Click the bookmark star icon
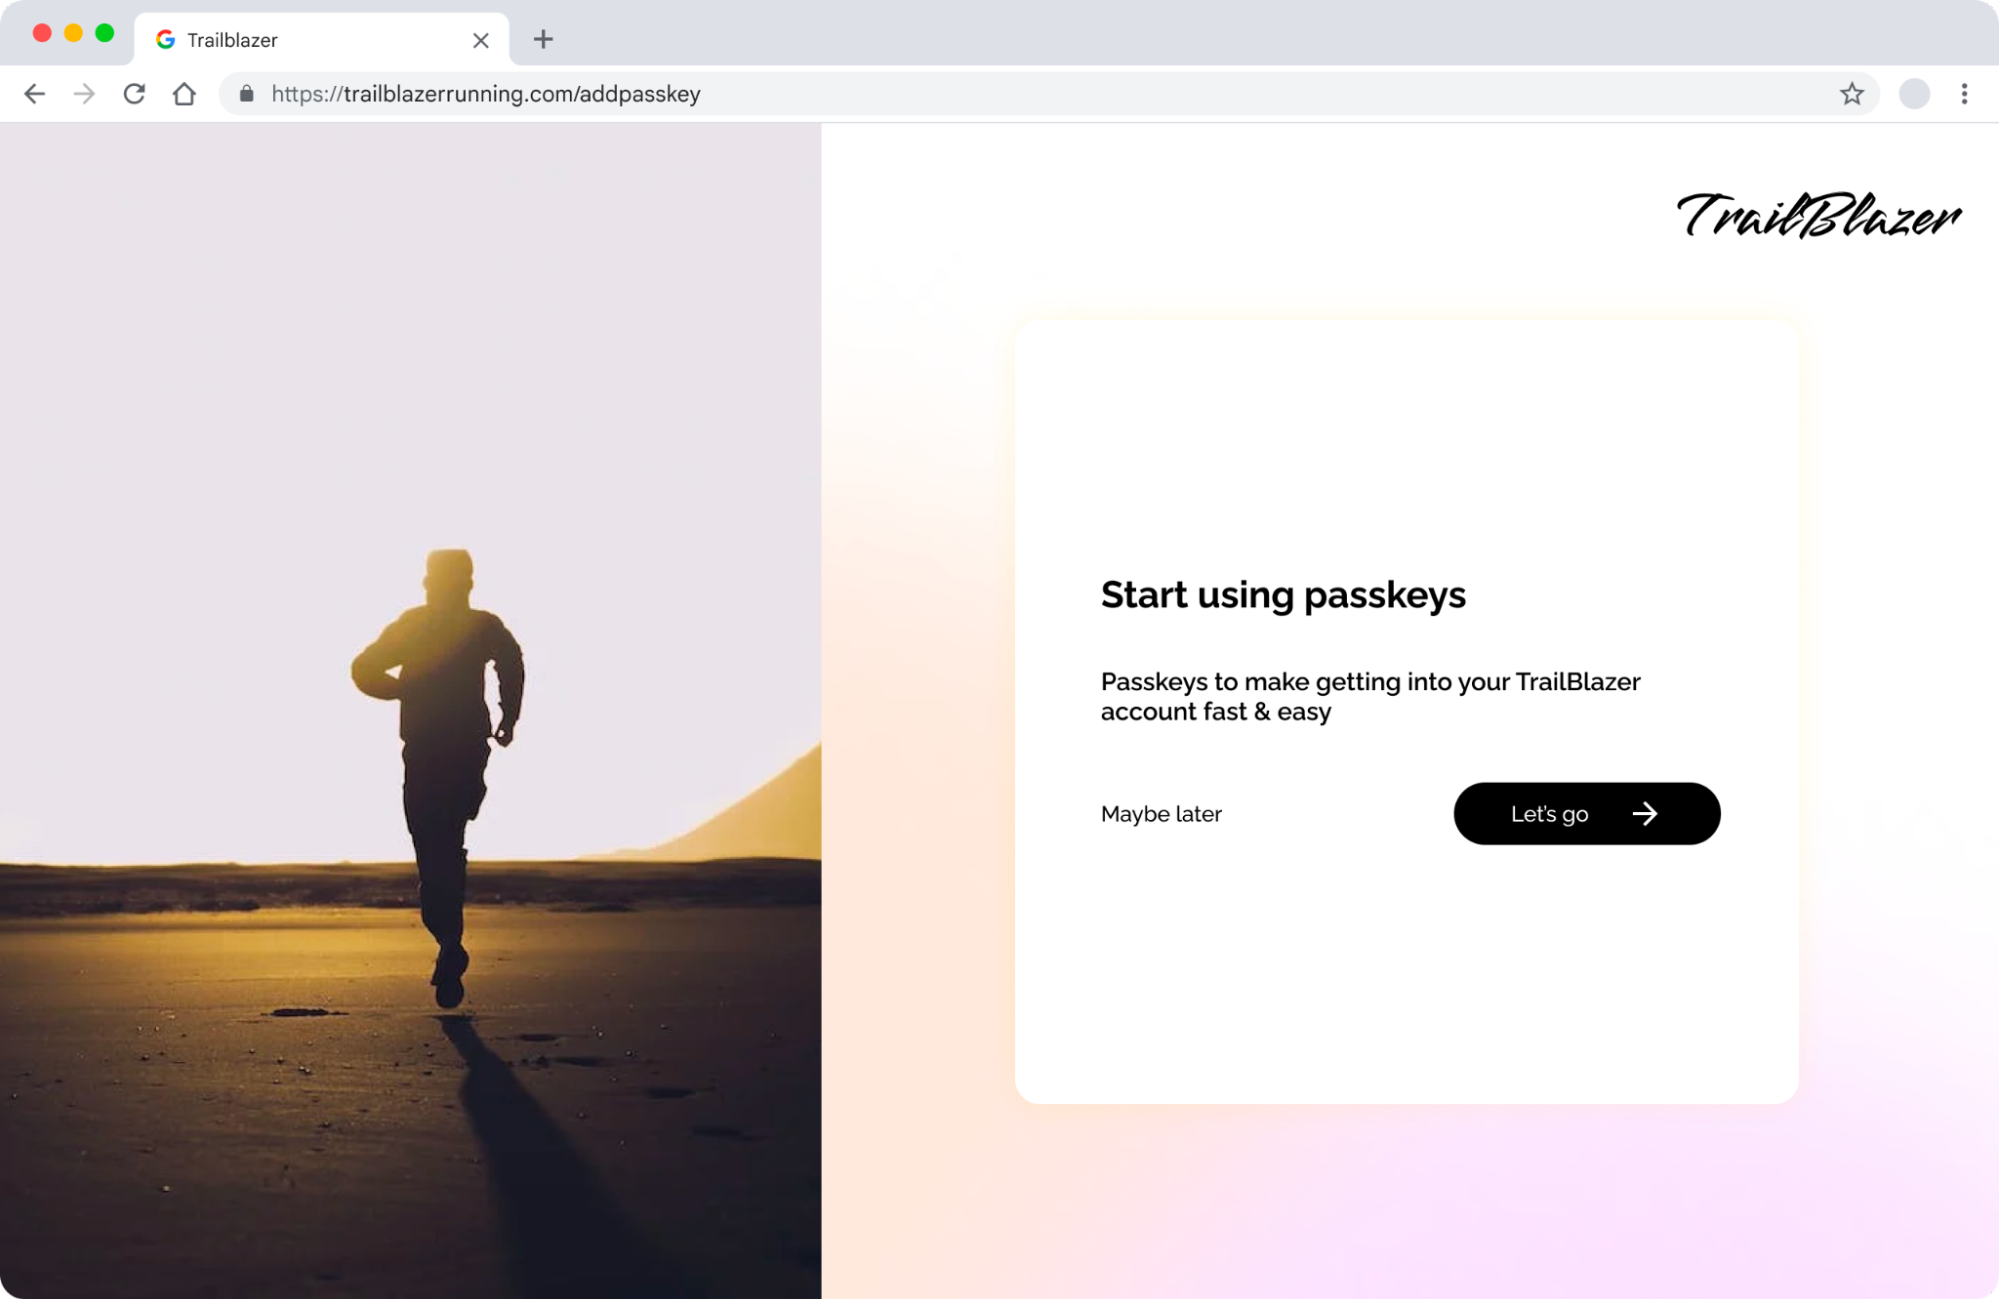Image resolution: width=1999 pixels, height=1300 pixels. pyautogui.click(x=1852, y=93)
